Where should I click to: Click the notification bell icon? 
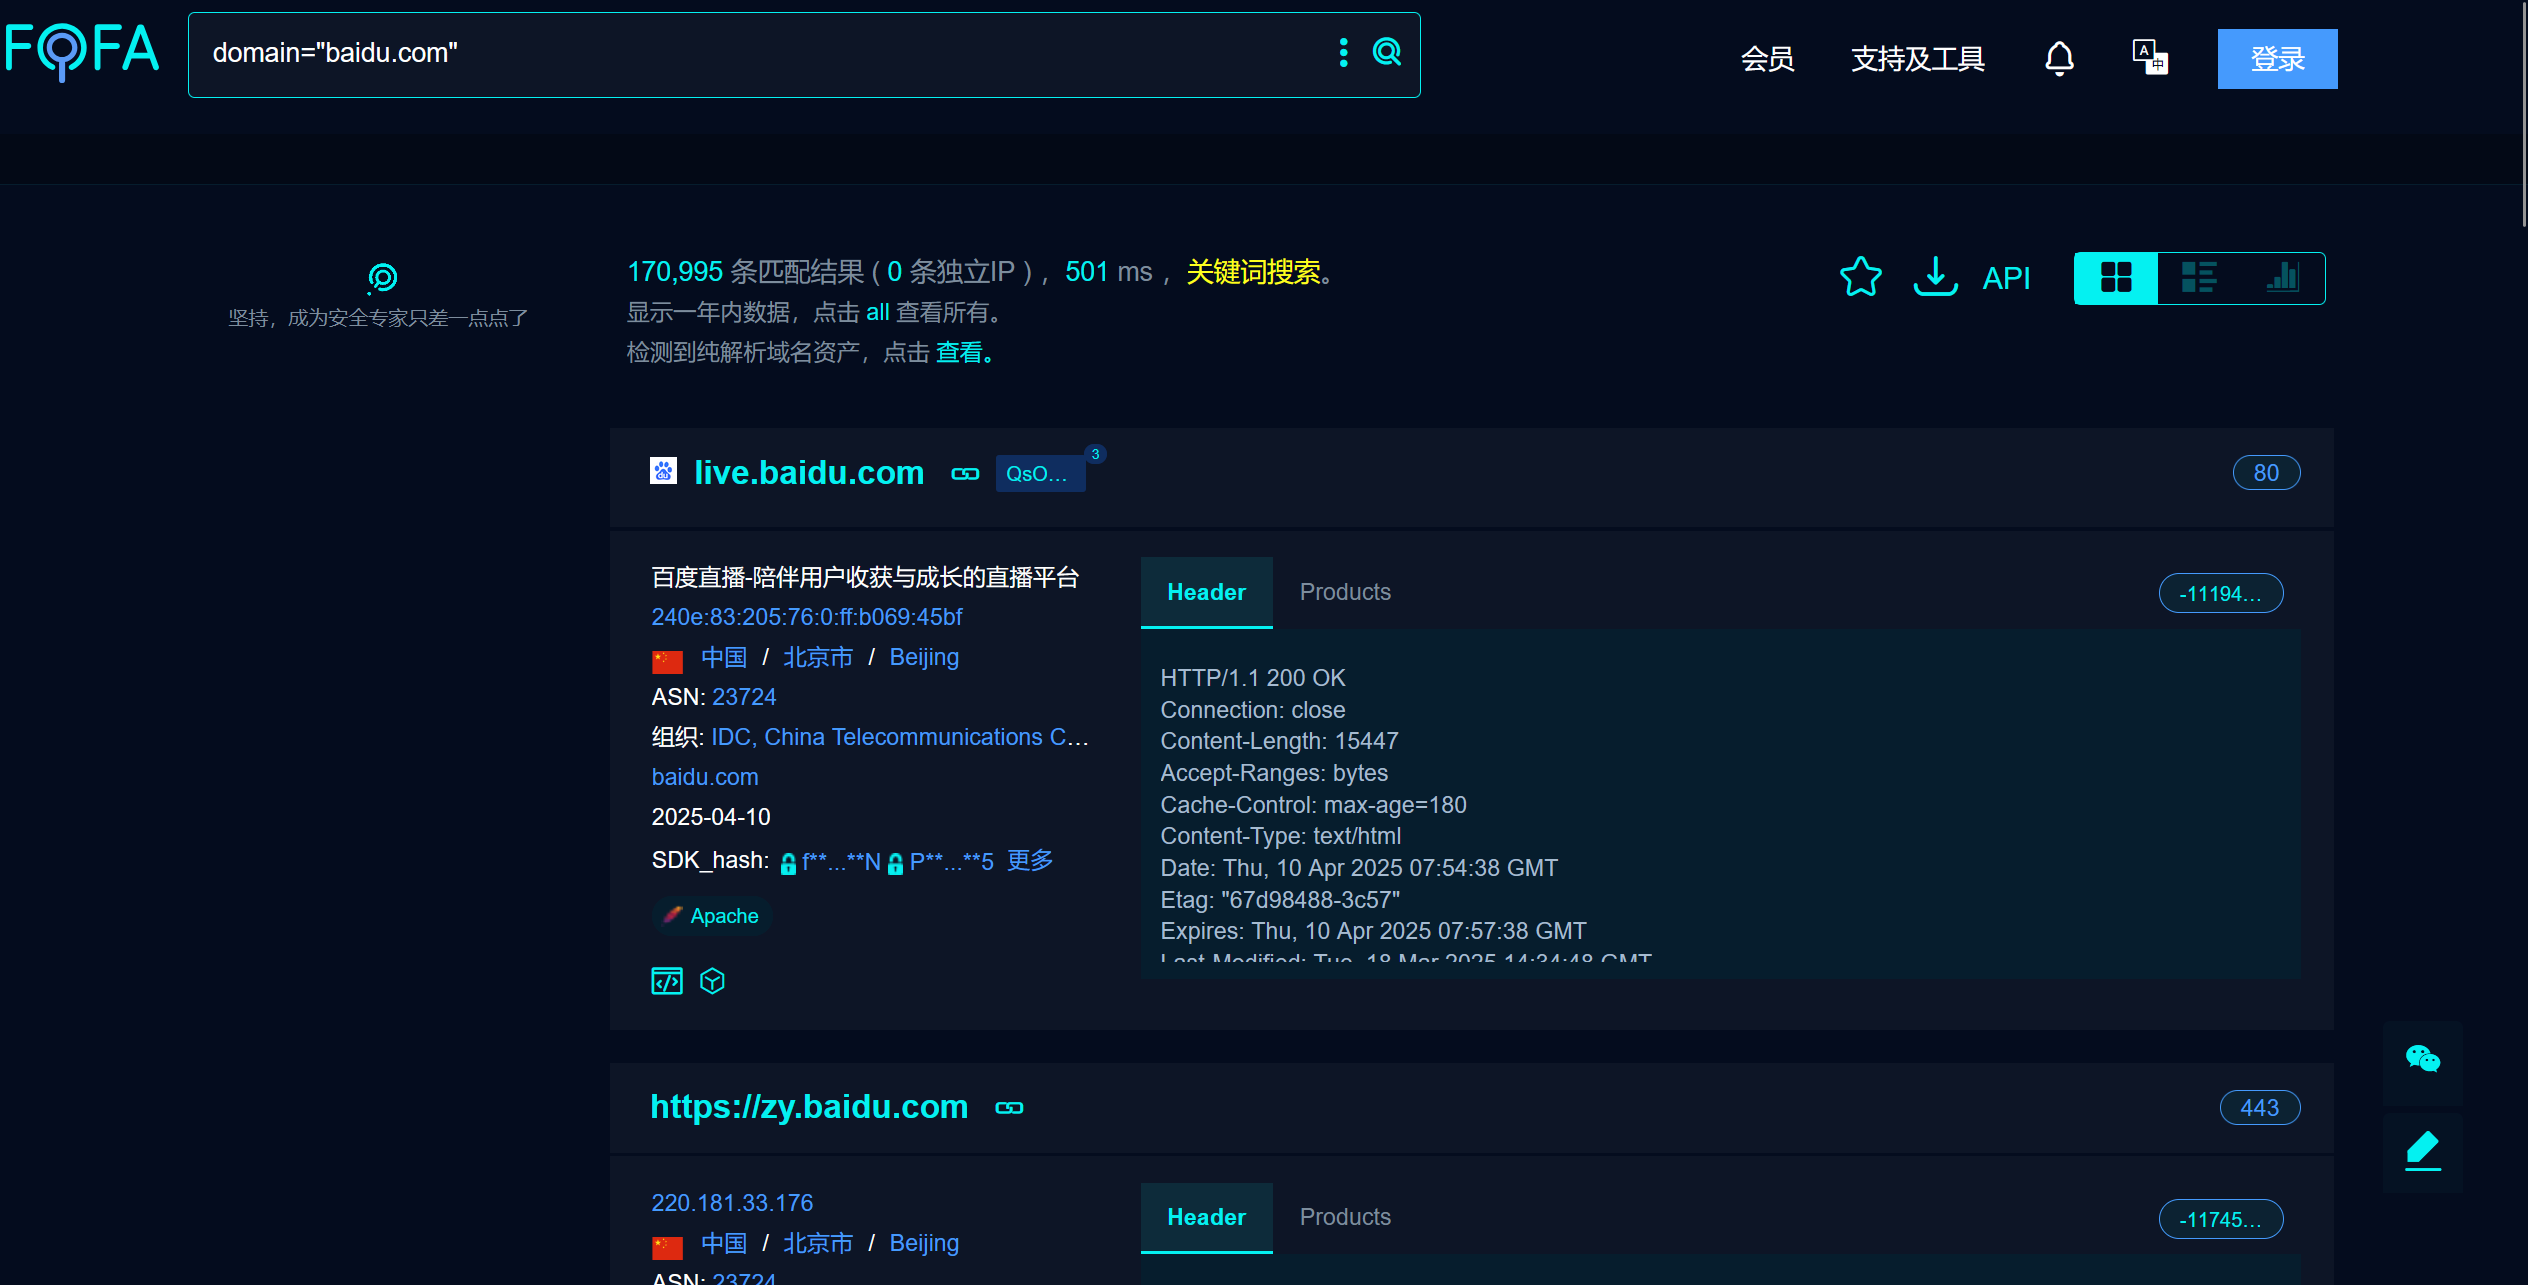click(2059, 58)
